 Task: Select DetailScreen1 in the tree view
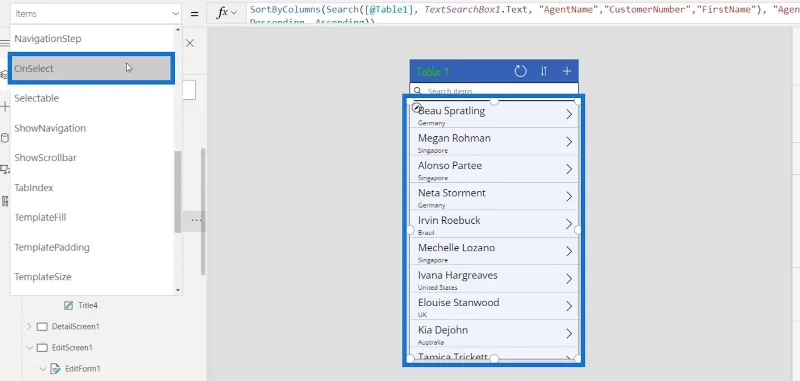click(x=76, y=326)
